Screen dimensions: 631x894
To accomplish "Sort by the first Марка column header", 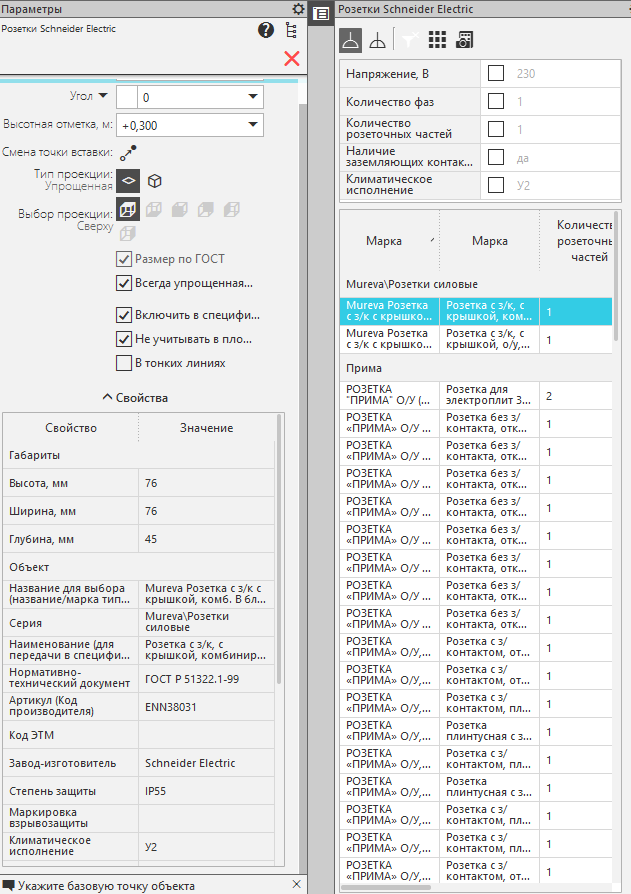I will [384, 241].
